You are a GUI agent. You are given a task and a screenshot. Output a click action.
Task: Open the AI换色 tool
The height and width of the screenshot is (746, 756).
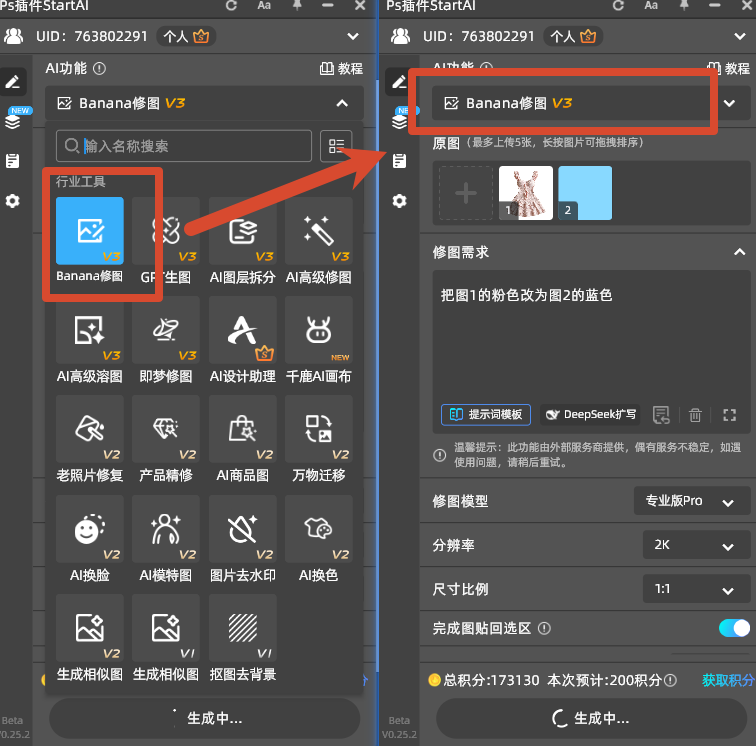click(x=319, y=529)
